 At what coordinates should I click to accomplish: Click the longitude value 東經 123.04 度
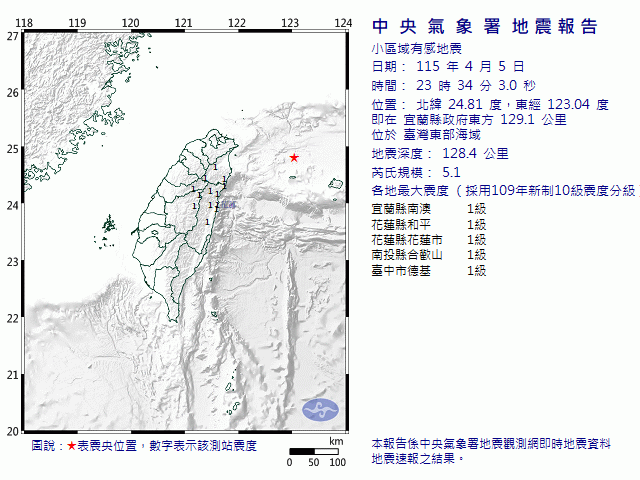pyautogui.click(x=562, y=104)
